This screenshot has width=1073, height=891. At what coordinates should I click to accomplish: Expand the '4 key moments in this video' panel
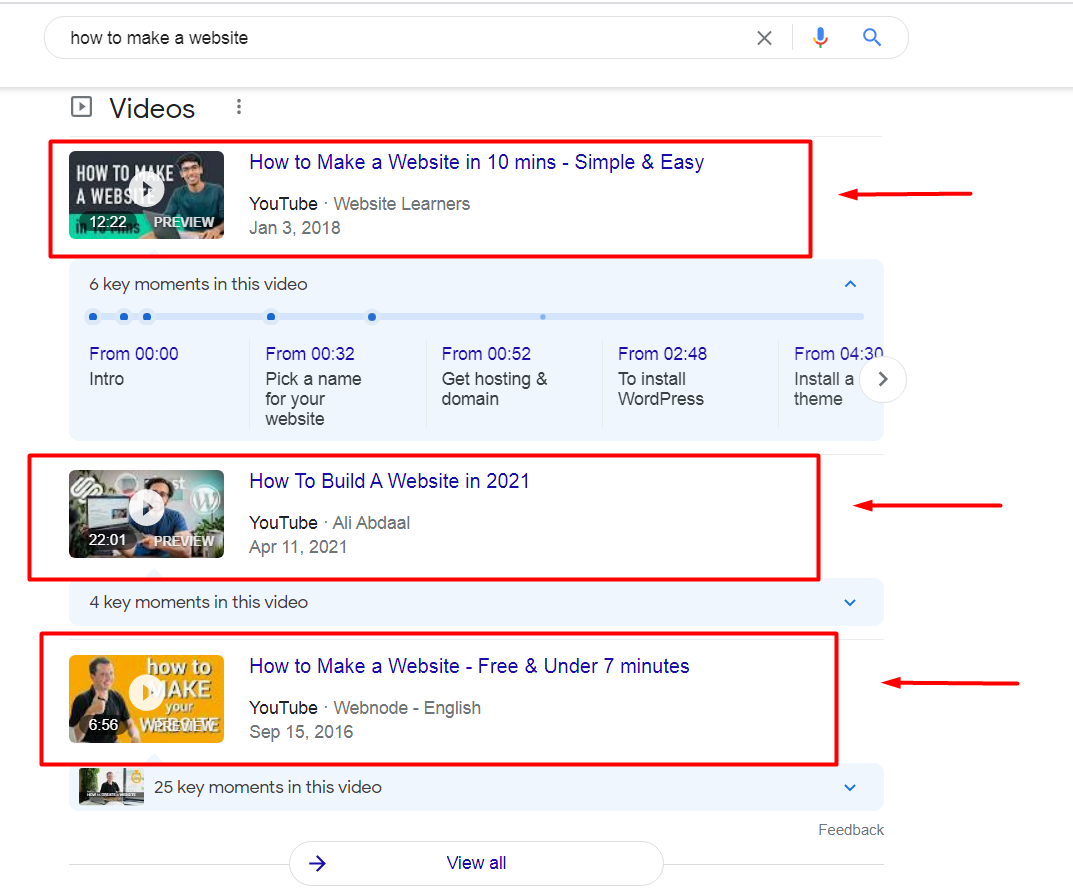click(850, 603)
